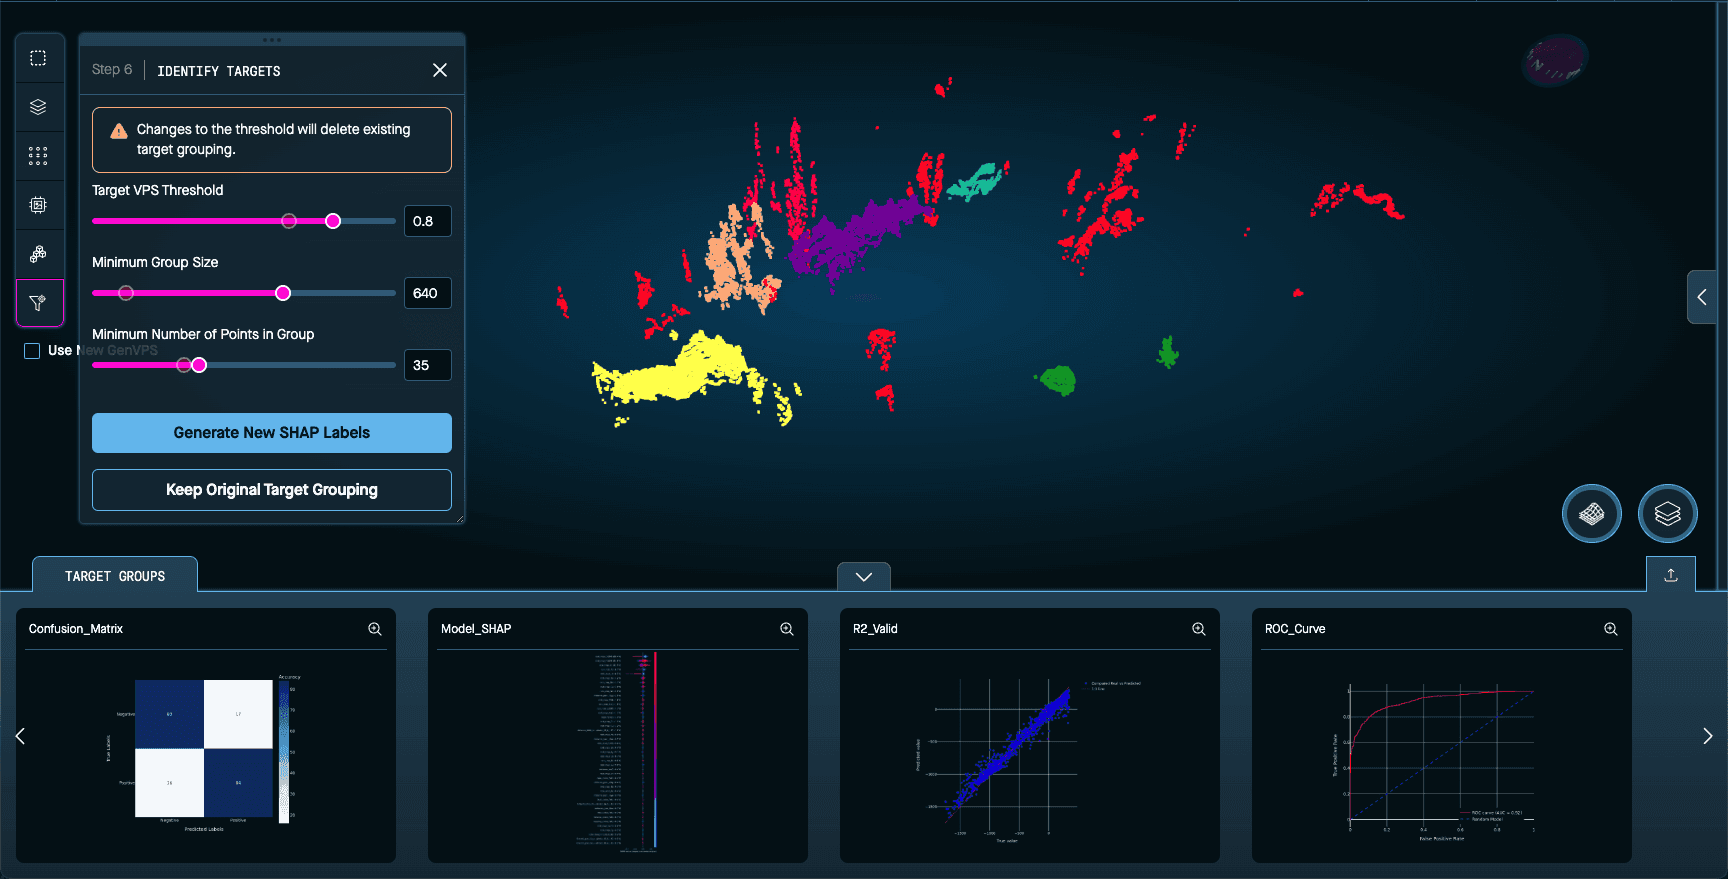Click the Step 6 label
1728x879 pixels.
pyautogui.click(x=112, y=69)
